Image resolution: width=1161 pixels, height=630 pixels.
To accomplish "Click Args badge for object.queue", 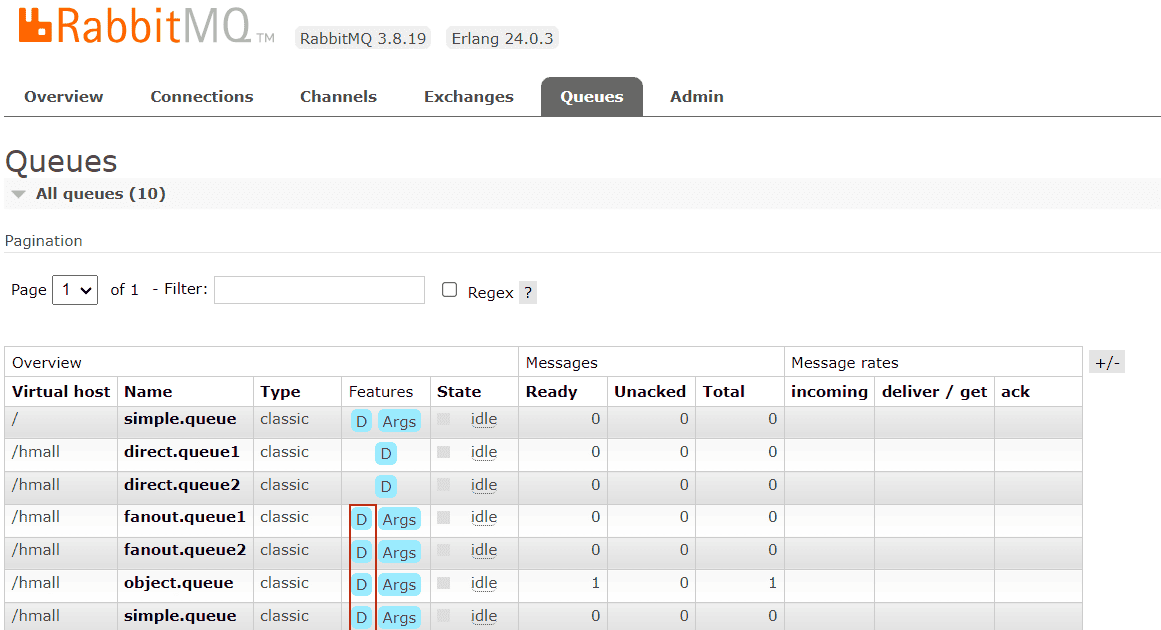I will click(399, 584).
